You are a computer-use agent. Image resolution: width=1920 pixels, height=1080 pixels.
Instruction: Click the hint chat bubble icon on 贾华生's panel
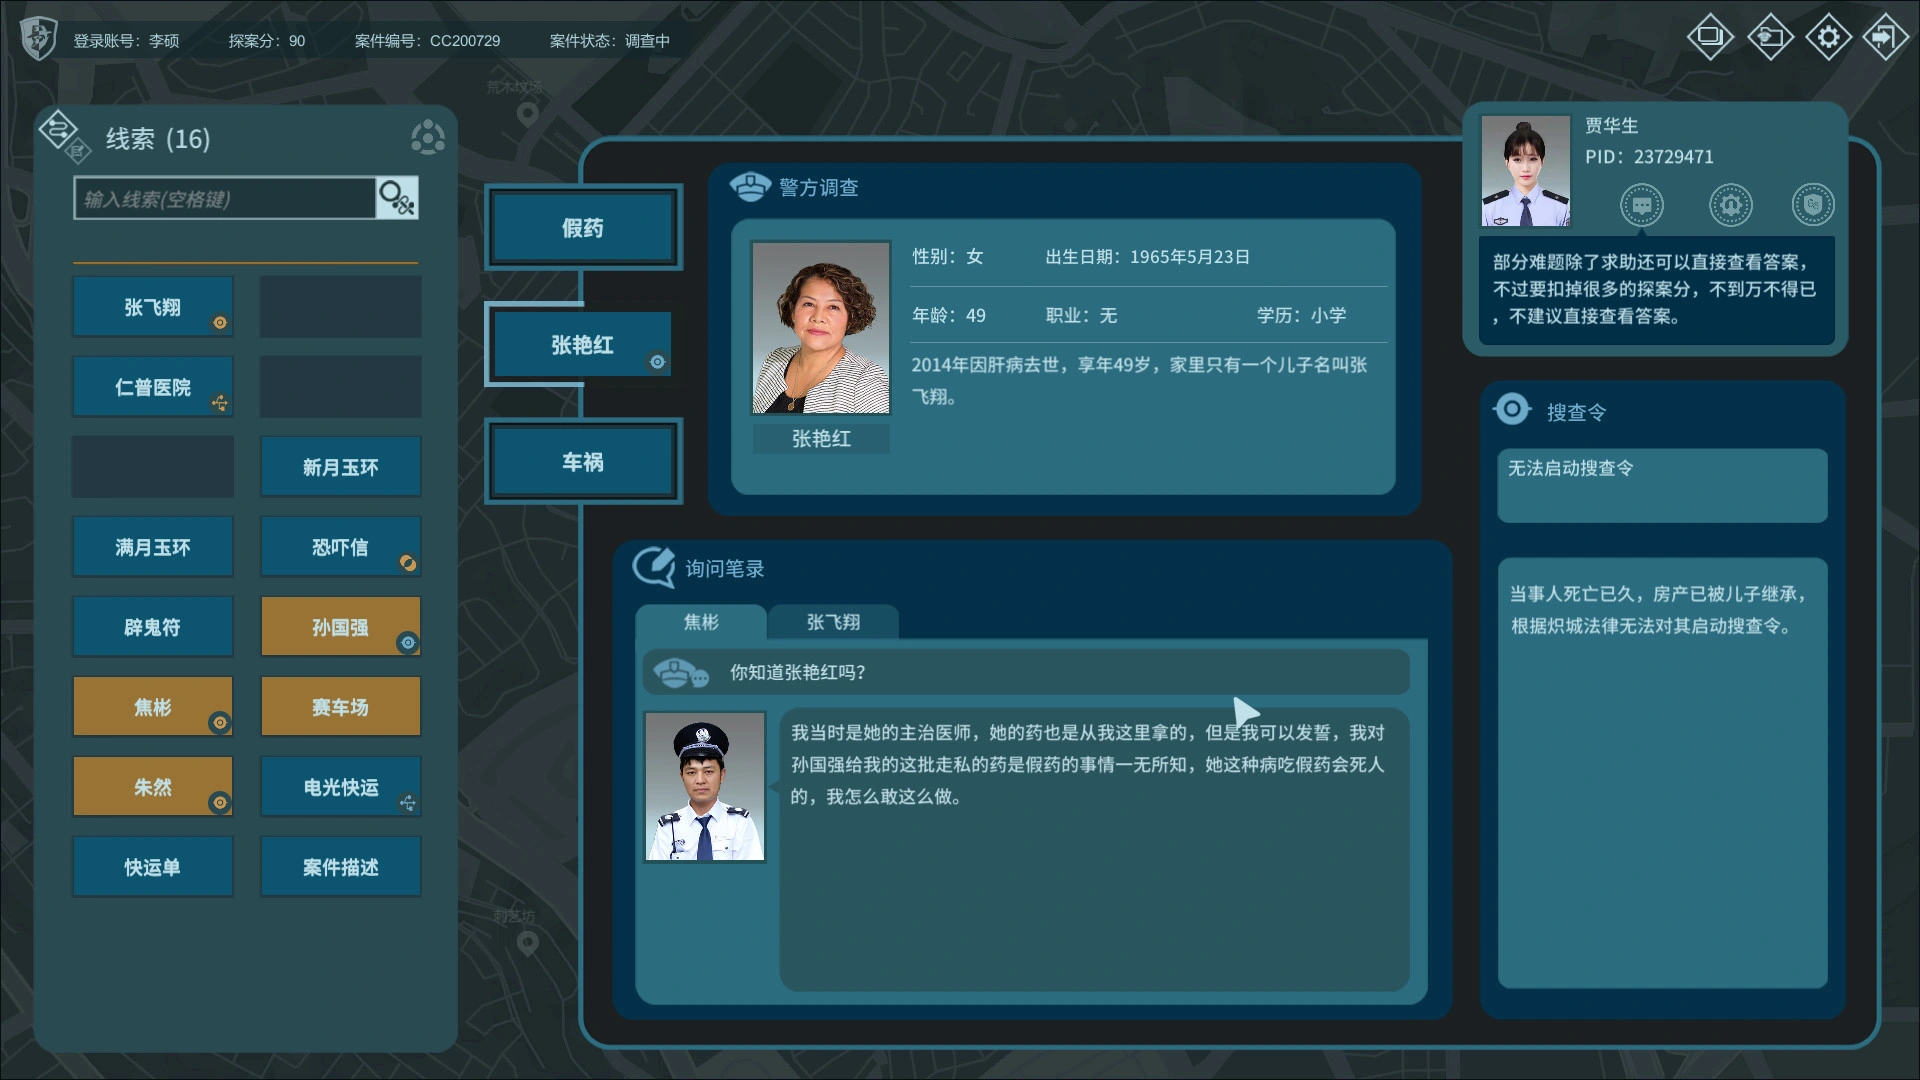point(1643,204)
